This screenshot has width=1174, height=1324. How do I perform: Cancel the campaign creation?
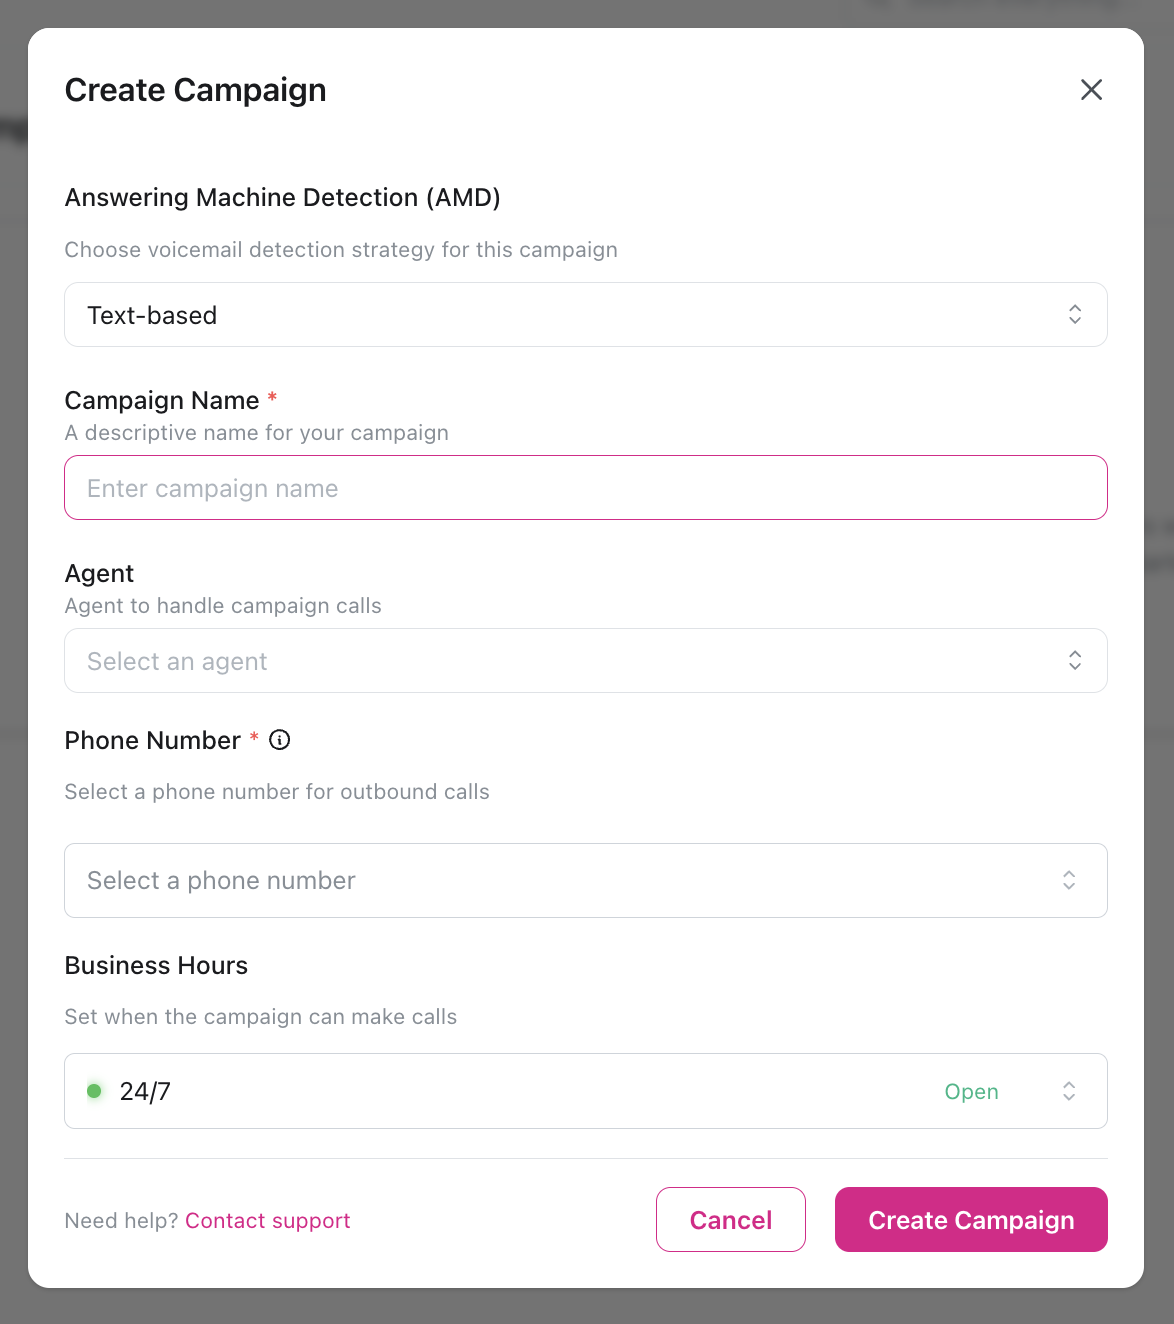730,1219
